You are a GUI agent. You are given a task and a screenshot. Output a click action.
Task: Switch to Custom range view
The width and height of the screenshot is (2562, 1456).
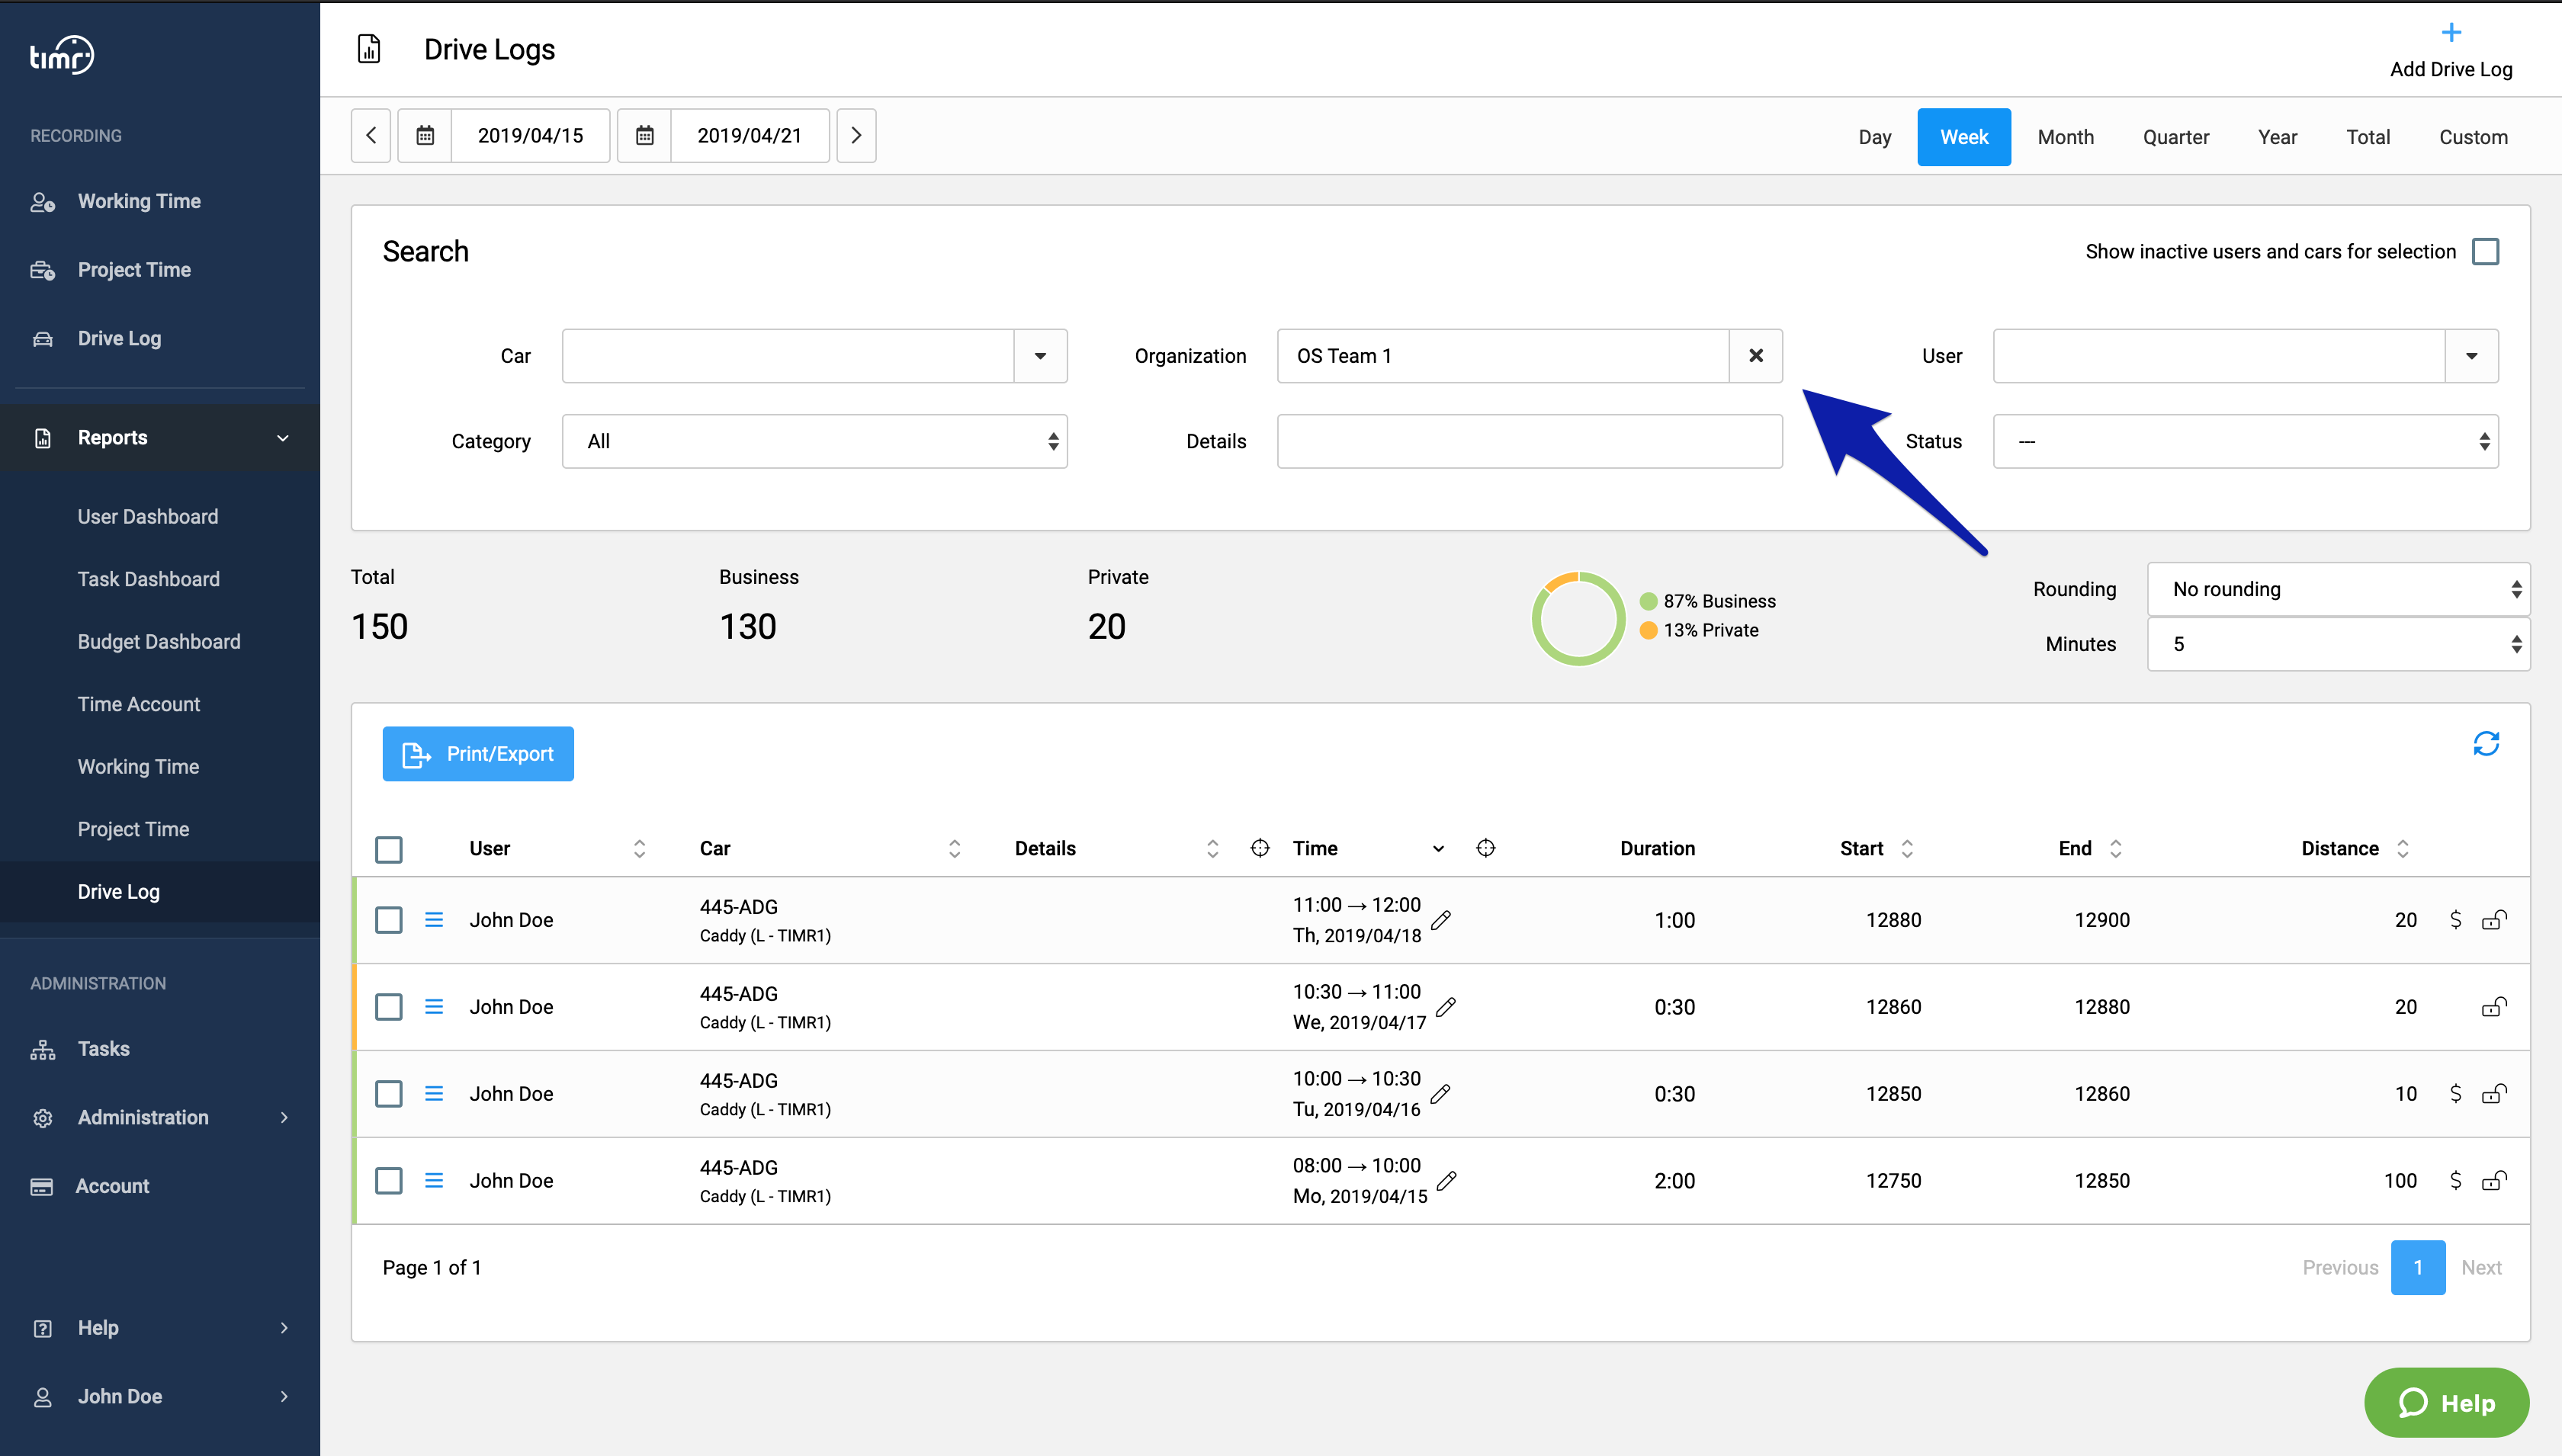tap(2473, 137)
